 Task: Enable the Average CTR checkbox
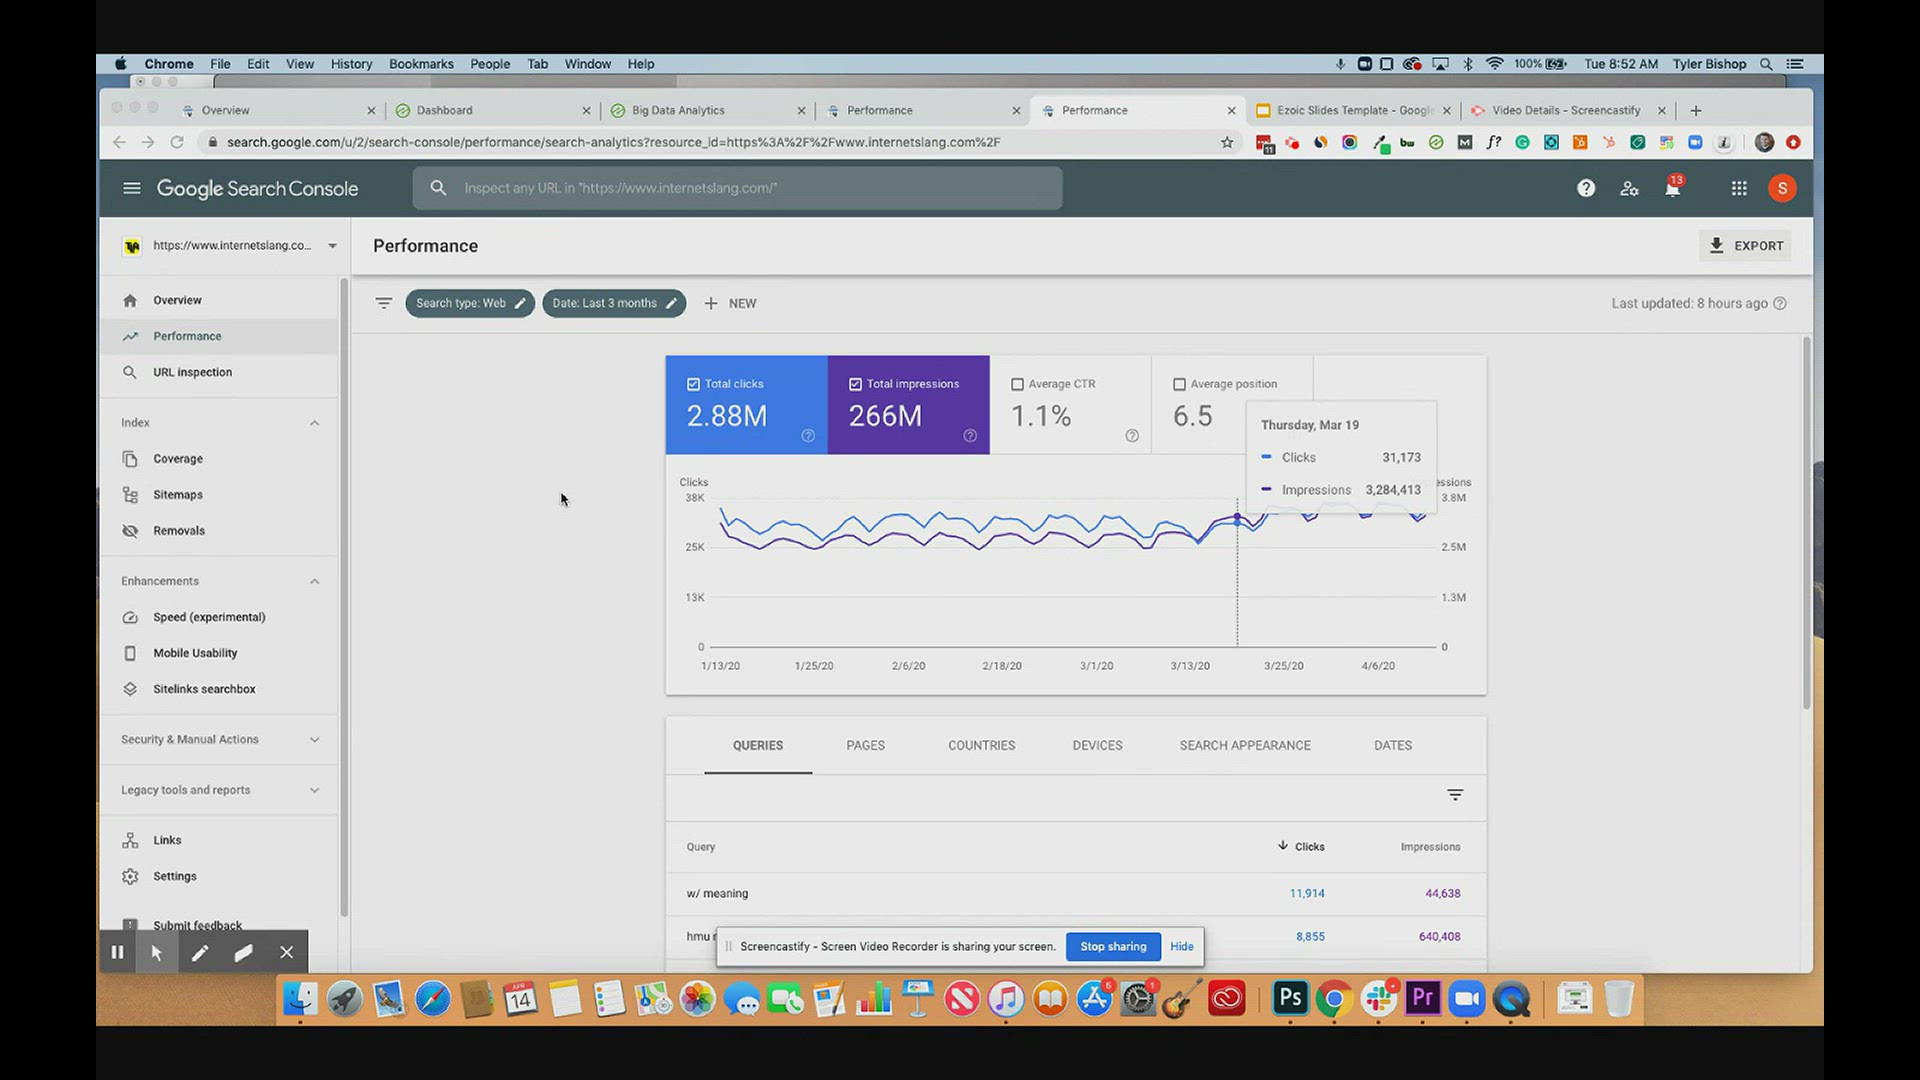pyautogui.click(x=1017, y=384)
